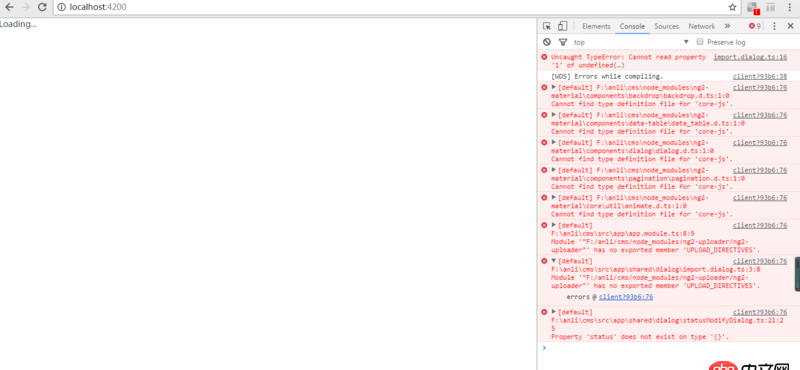Open the Sources tab
This screenshot has height=370, width=800.
(x=666, y=27)
